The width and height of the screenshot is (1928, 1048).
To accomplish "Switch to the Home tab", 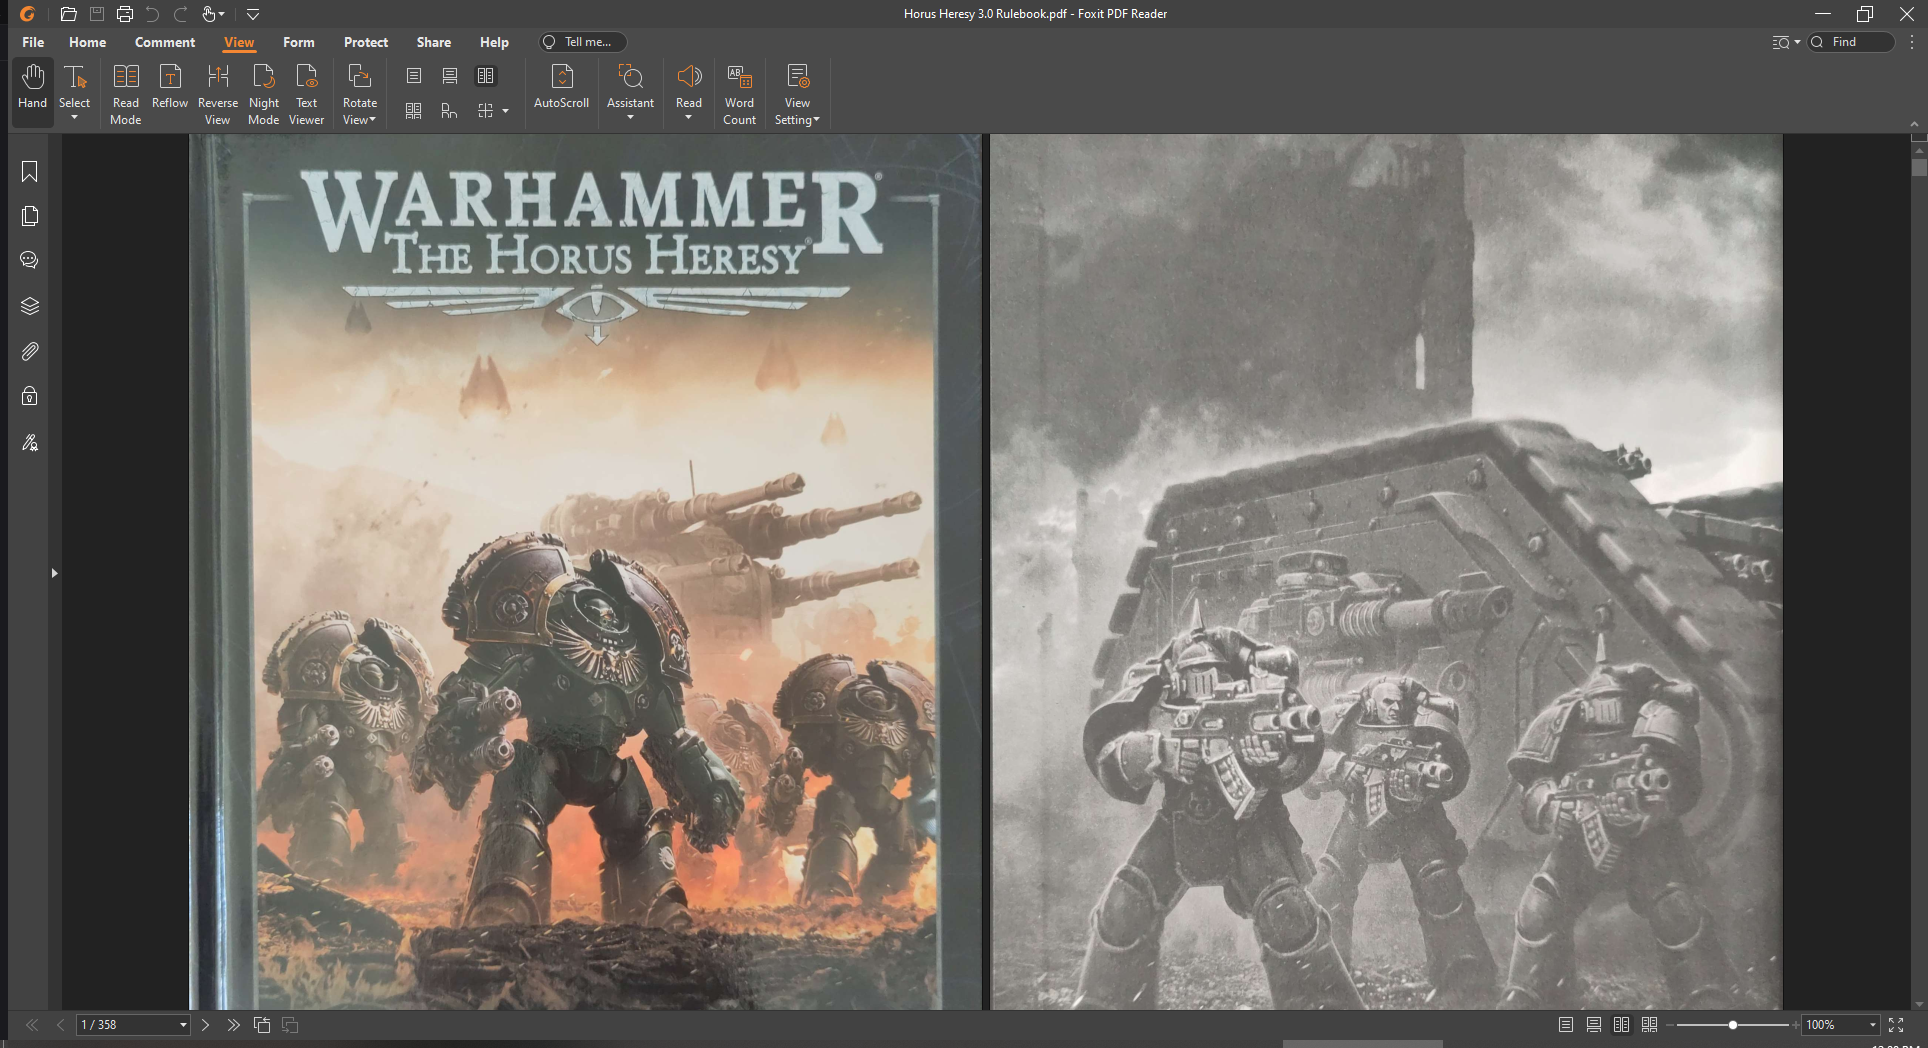I will 88,42.
